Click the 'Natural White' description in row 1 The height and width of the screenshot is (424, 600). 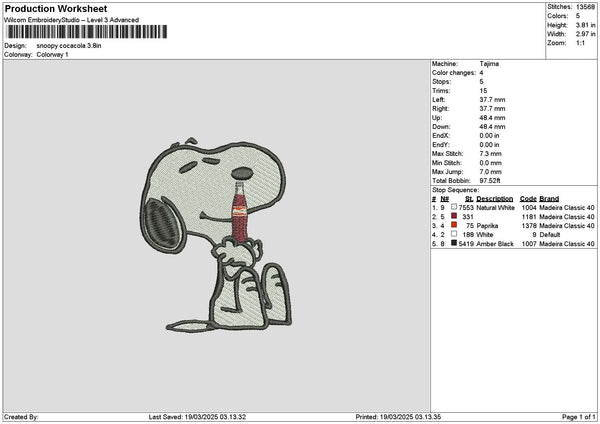click(x=496, y=208)
